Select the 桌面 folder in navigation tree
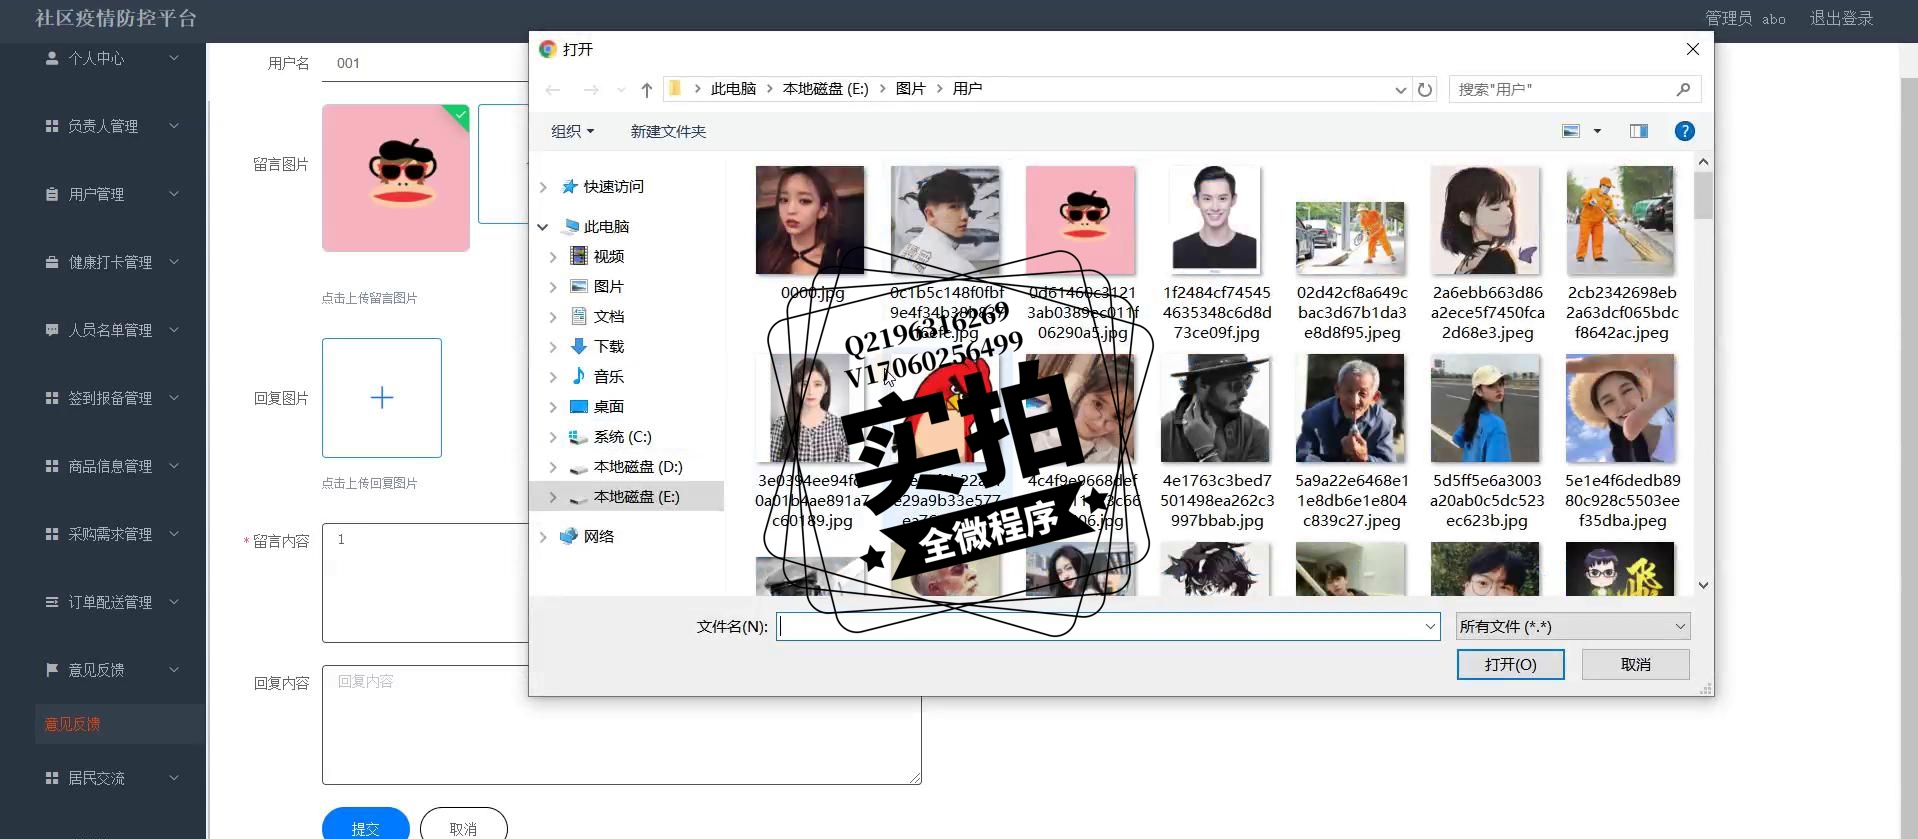 click(597, 407)
